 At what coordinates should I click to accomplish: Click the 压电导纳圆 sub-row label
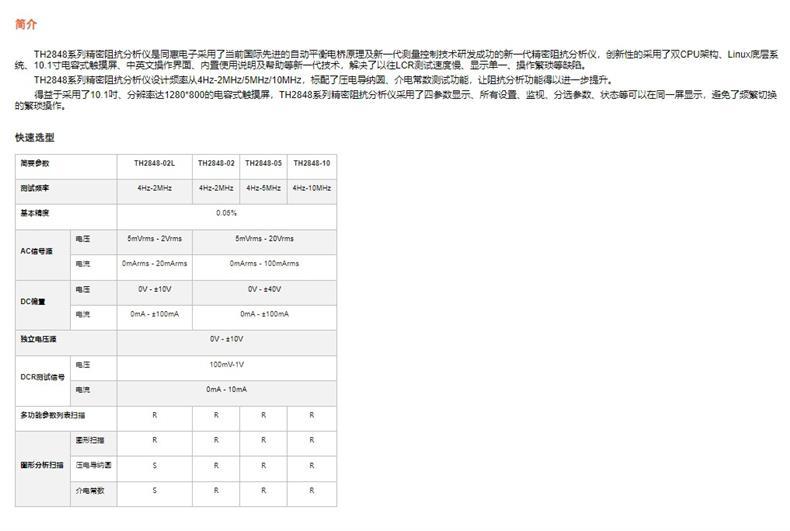[94, 465]
